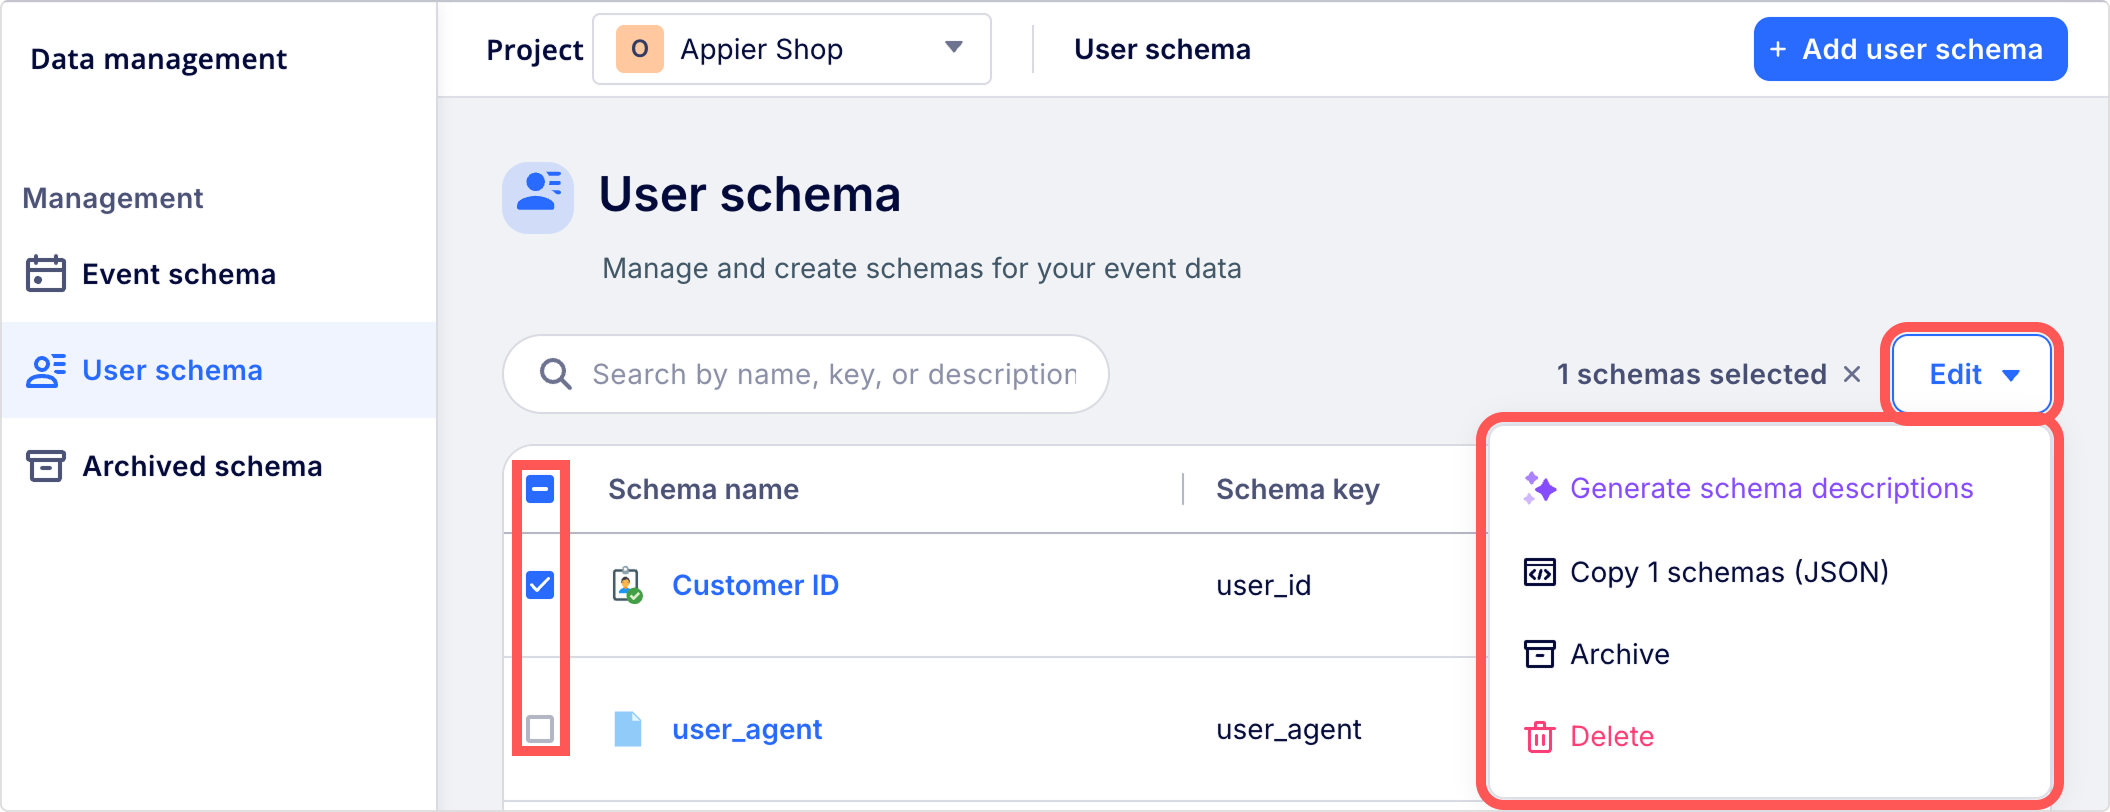Viewport: 2110px width, 812px height.
Task: Uncheck the Customer ID row checkbox
Action: [540, 585]
